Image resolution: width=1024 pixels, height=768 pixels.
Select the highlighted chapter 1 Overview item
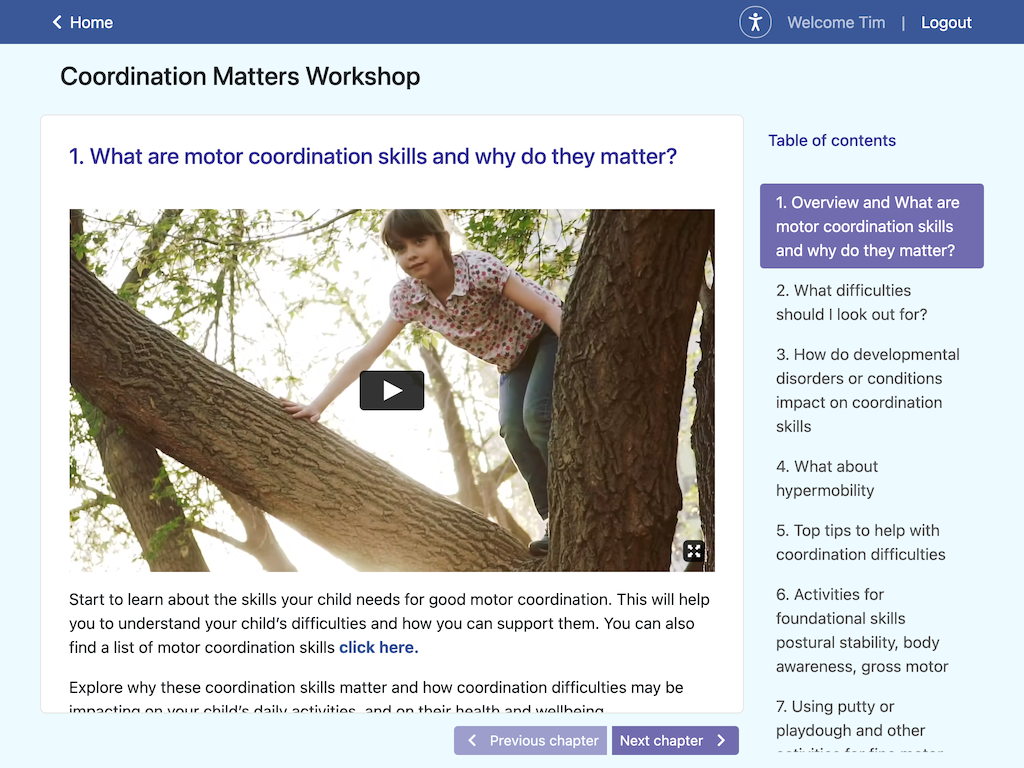pos(871,226)
